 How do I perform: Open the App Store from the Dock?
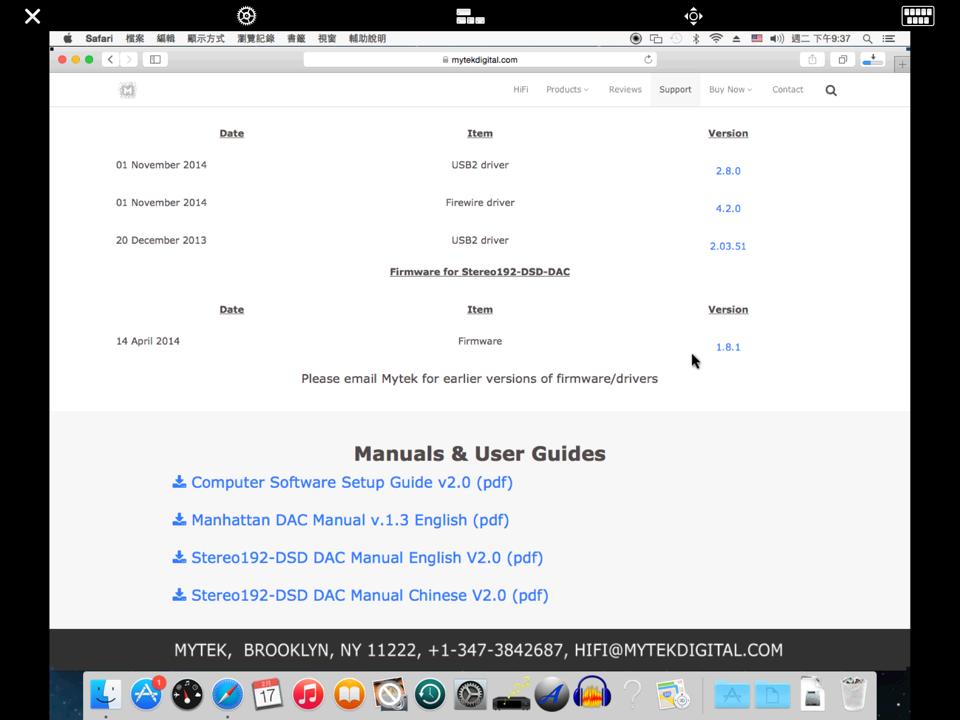click(x=146, y=694)
